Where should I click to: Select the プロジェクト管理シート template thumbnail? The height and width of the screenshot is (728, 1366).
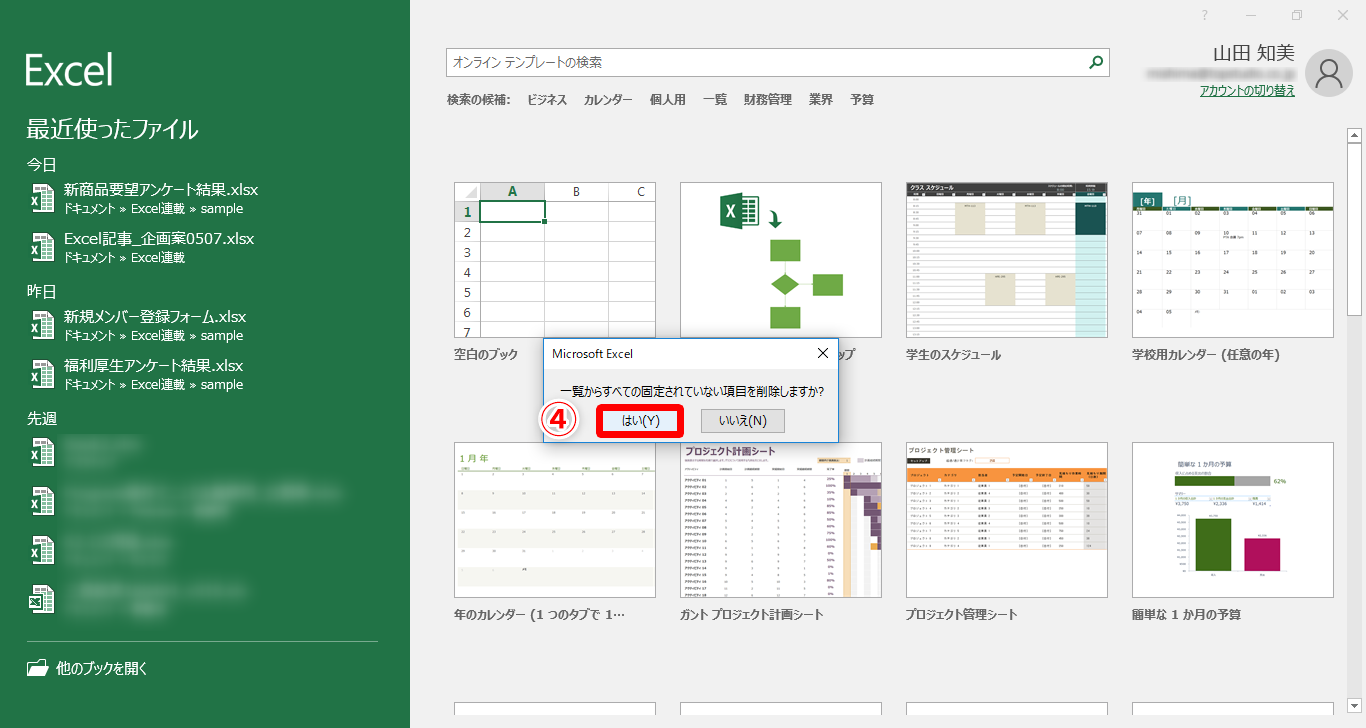coord(1007,520)
